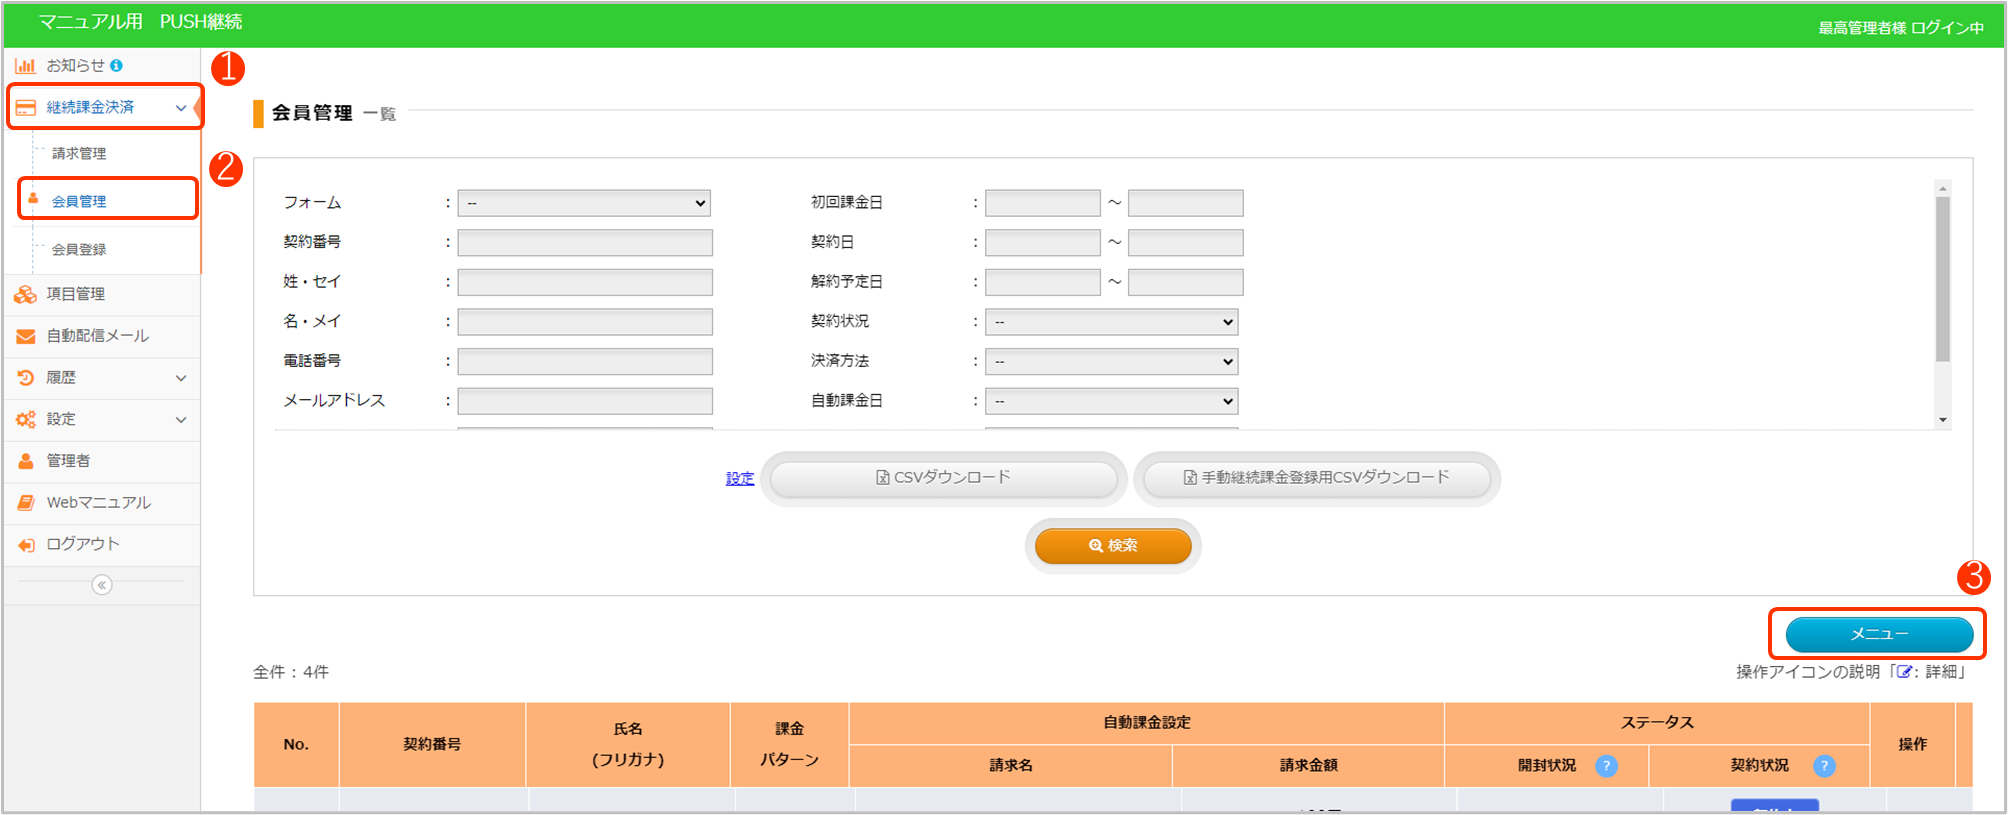Open 会員登録 in the sidebar
This screenshot has height=815, width=2008.
79,250
